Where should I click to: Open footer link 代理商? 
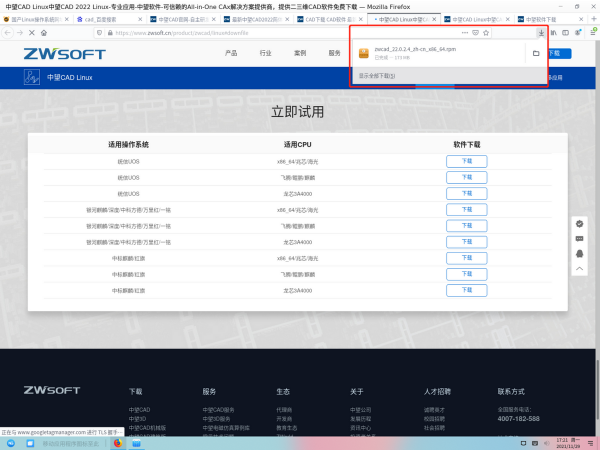pos(284,410)
